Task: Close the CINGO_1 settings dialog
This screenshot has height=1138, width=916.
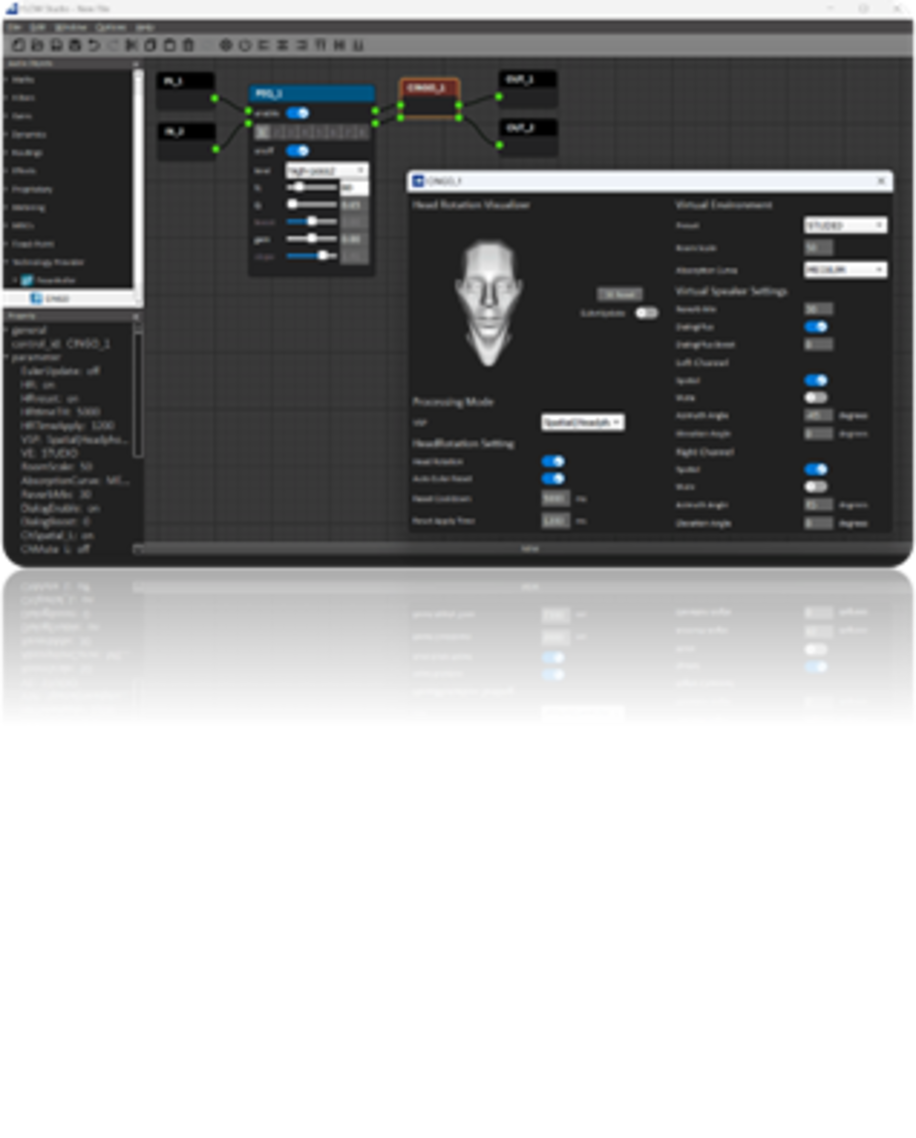Action: [x=881, y=181]
